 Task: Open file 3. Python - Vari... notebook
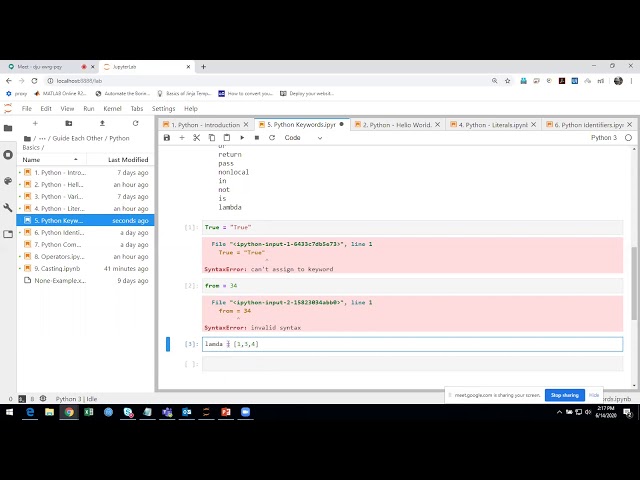pos(85,196)
